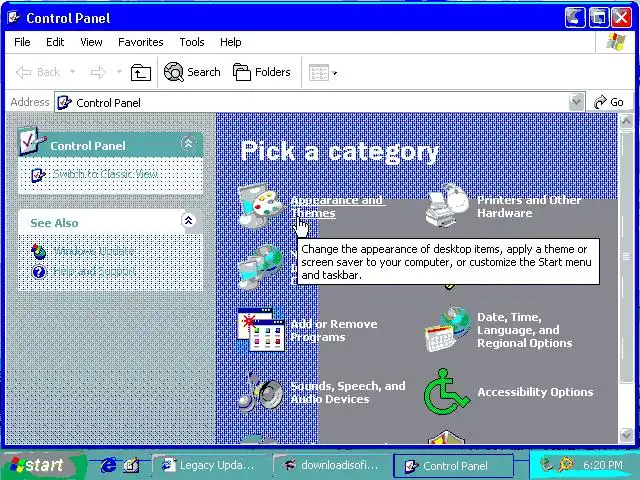Viewport: 640px width, 480px height.
Task: Open the Tools menu
Action: tap(192, 42)
